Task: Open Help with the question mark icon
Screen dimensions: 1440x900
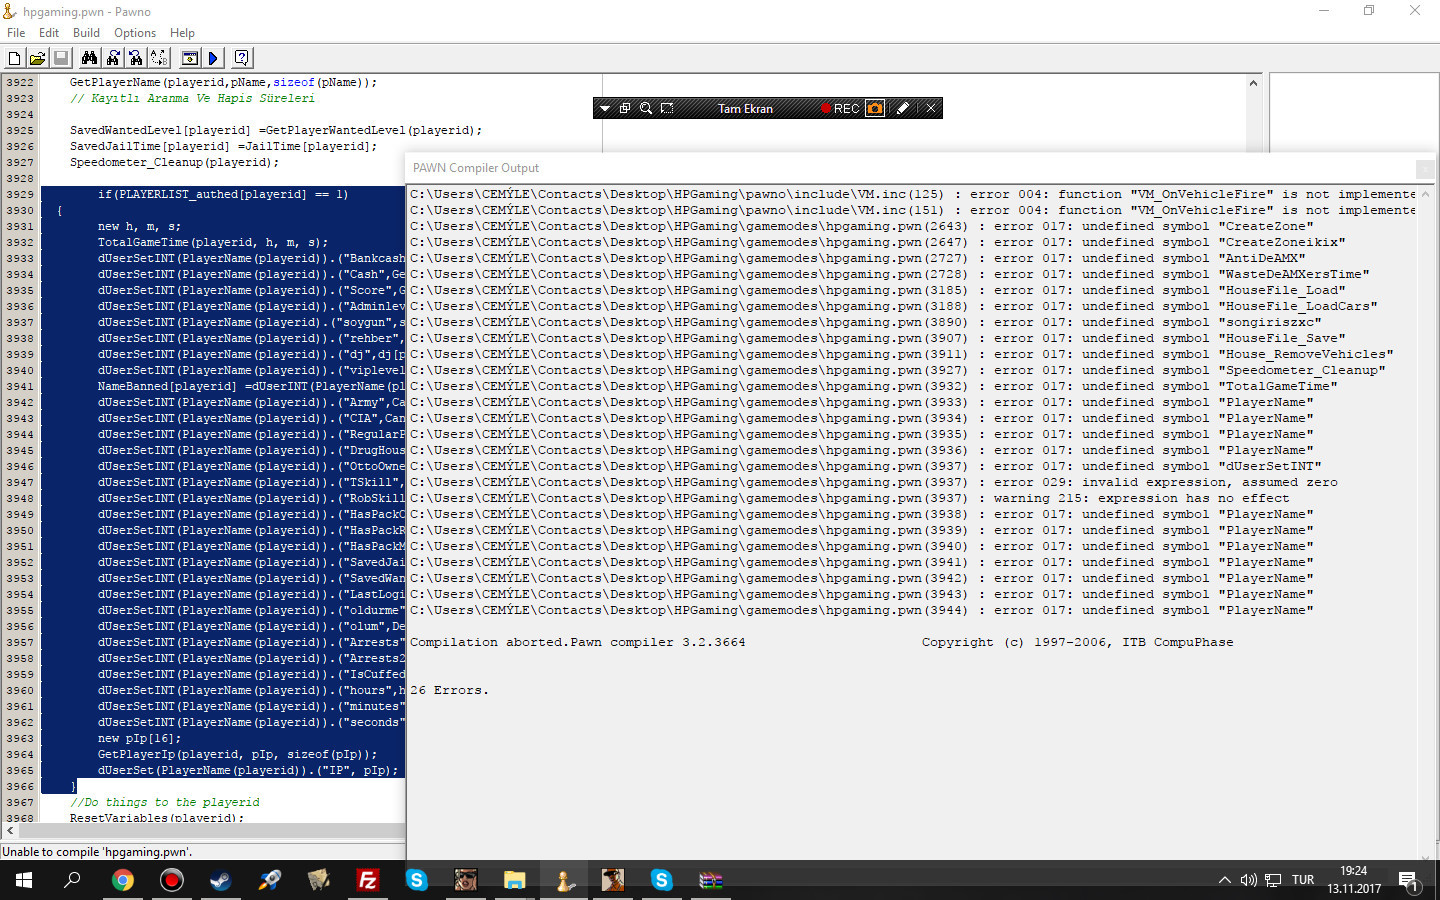Action: coord(241,58)
